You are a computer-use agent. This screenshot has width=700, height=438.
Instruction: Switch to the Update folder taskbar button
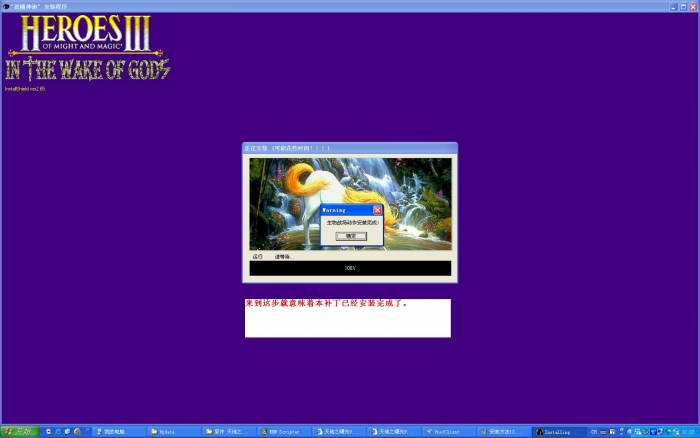click(173, 432)
